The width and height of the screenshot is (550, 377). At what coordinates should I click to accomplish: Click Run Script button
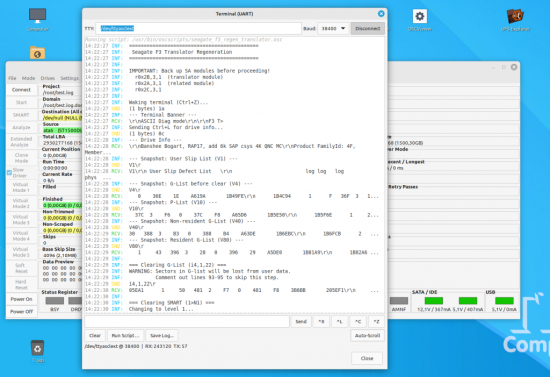(125, 336)
